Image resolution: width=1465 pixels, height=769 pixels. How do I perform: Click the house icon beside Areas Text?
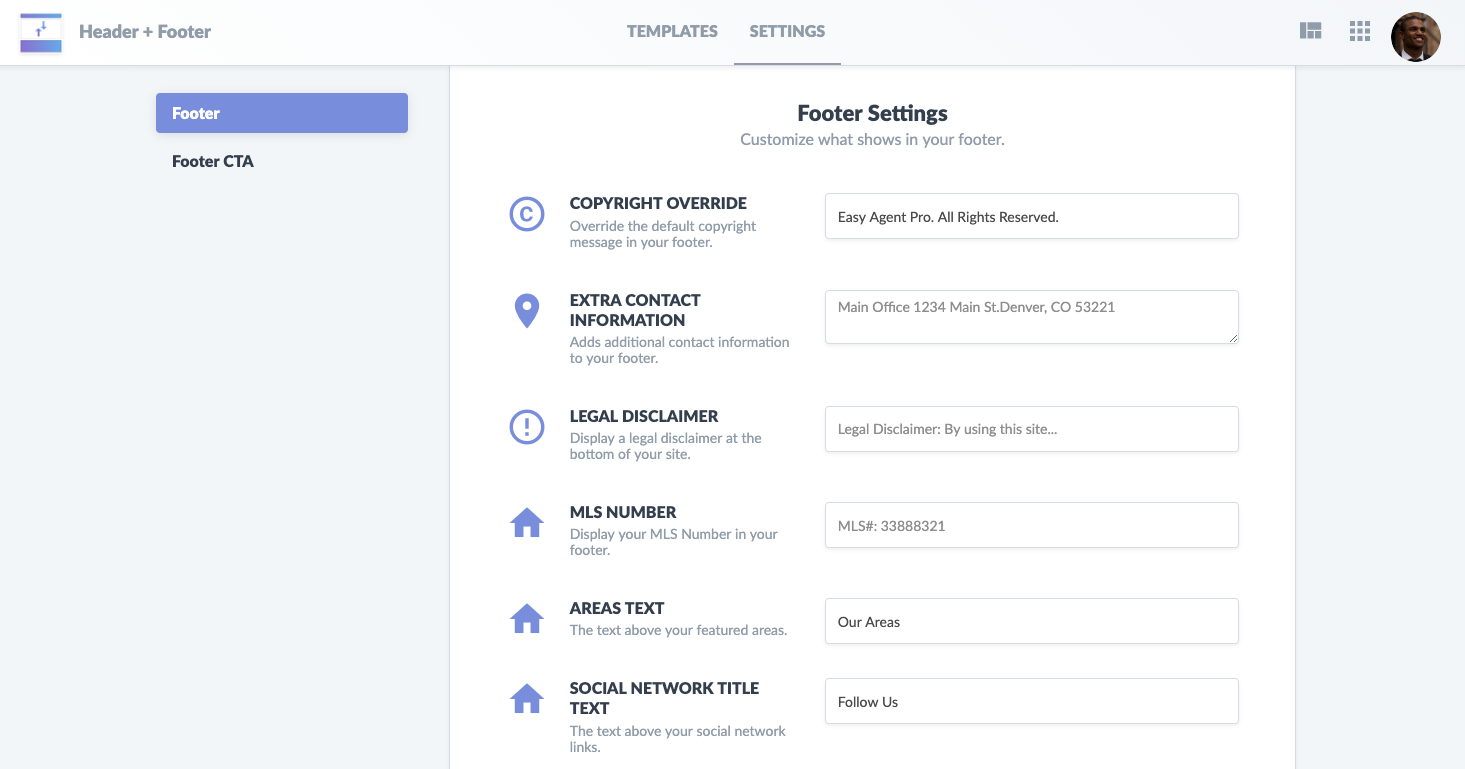coord(527,618)
